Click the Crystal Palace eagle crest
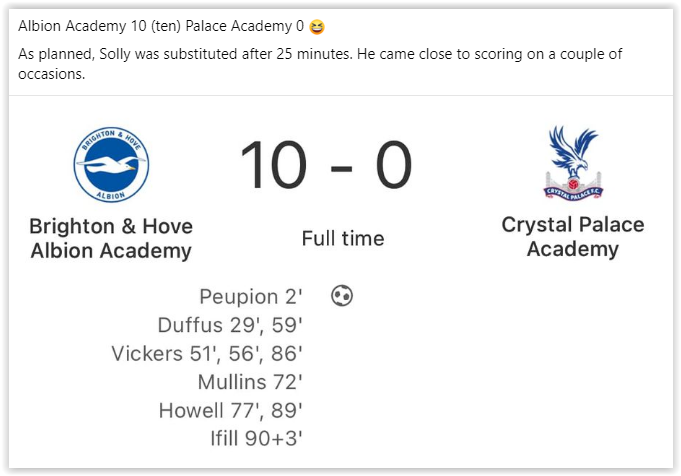Viewport: 681px width, 476px height. (x=573, y=163)
